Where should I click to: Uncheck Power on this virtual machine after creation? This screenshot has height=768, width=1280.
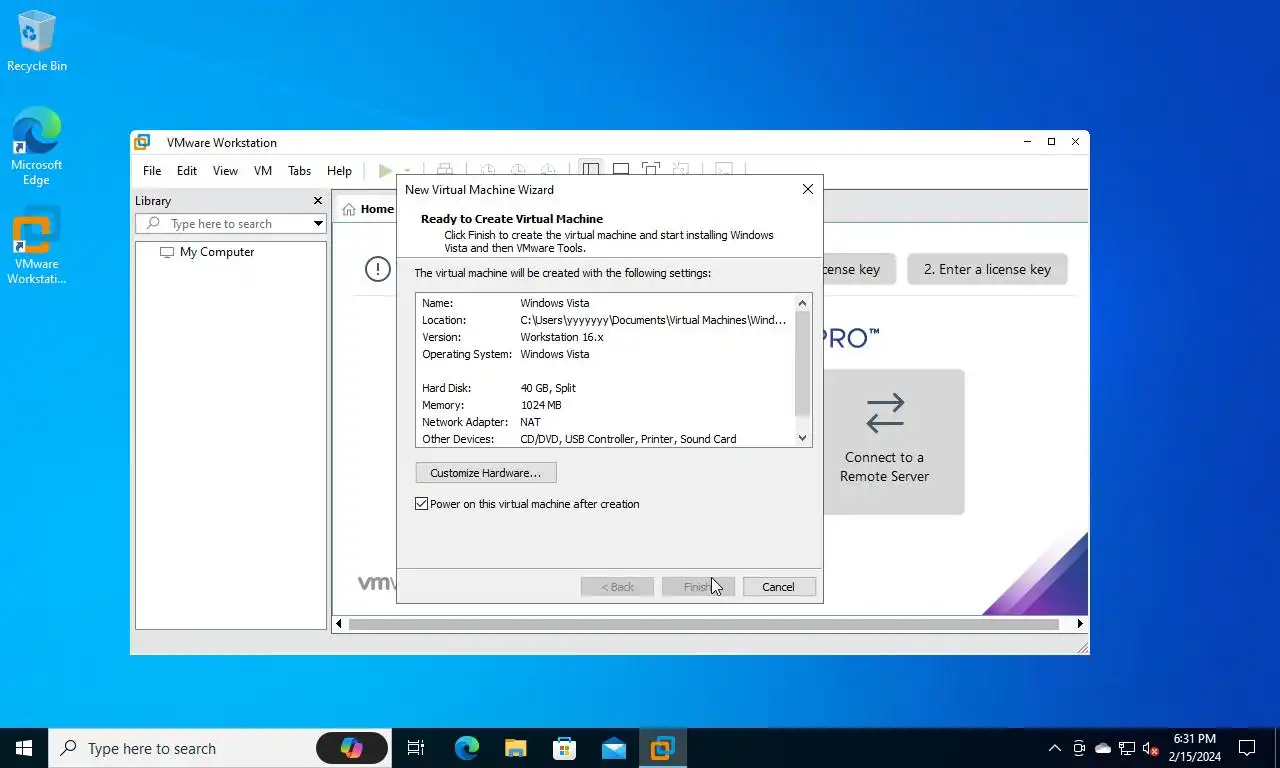pyautogui.click(x=422, y=504)
